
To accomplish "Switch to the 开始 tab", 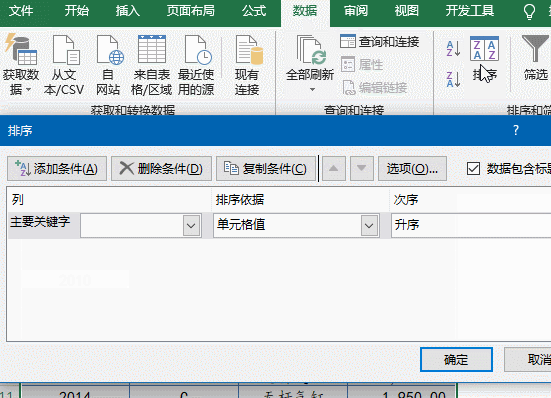I will coord(77,11).
